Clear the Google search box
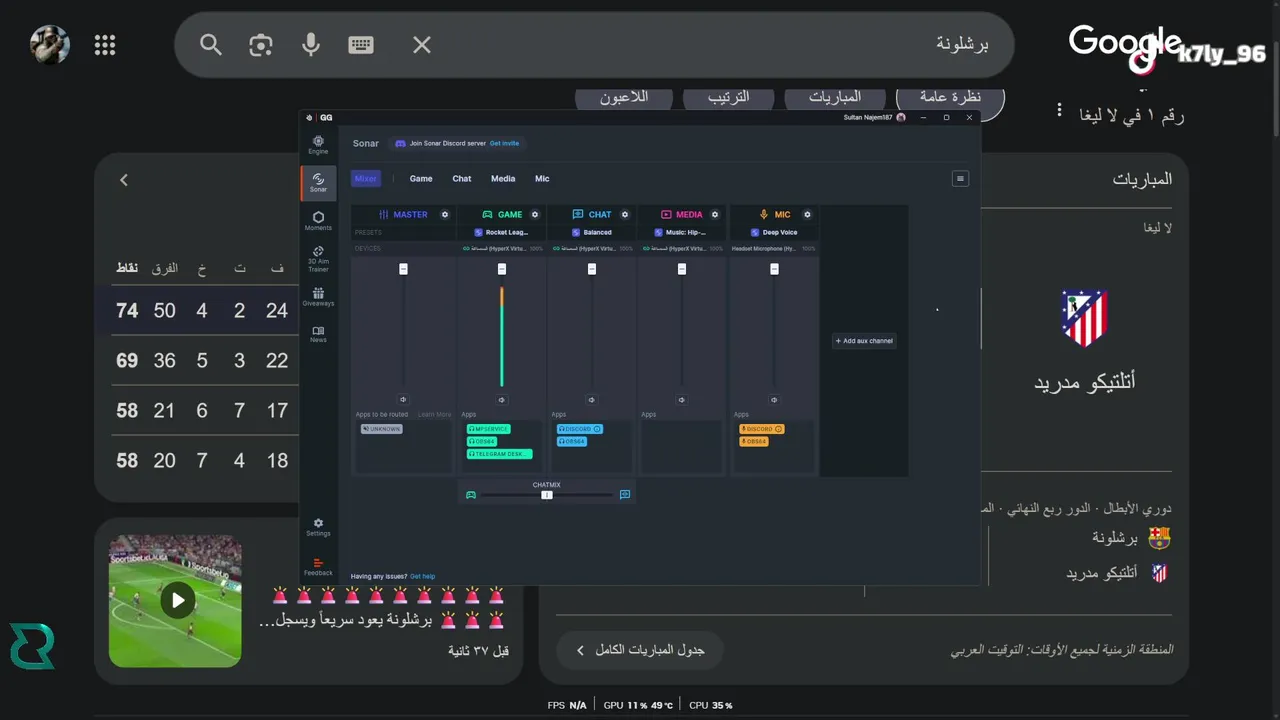The width and height of the screenshot is (1280, 720). point(422,45)
